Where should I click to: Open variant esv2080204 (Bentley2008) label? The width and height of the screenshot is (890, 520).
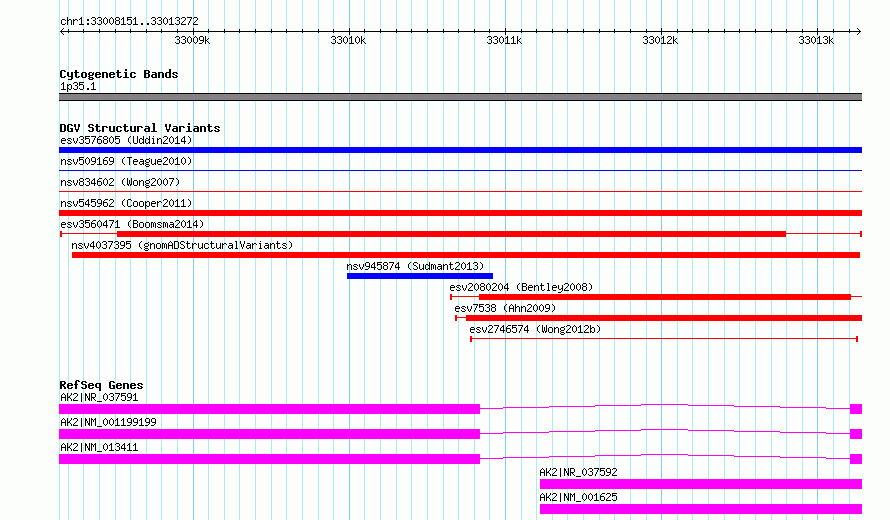tap(521, 287)
